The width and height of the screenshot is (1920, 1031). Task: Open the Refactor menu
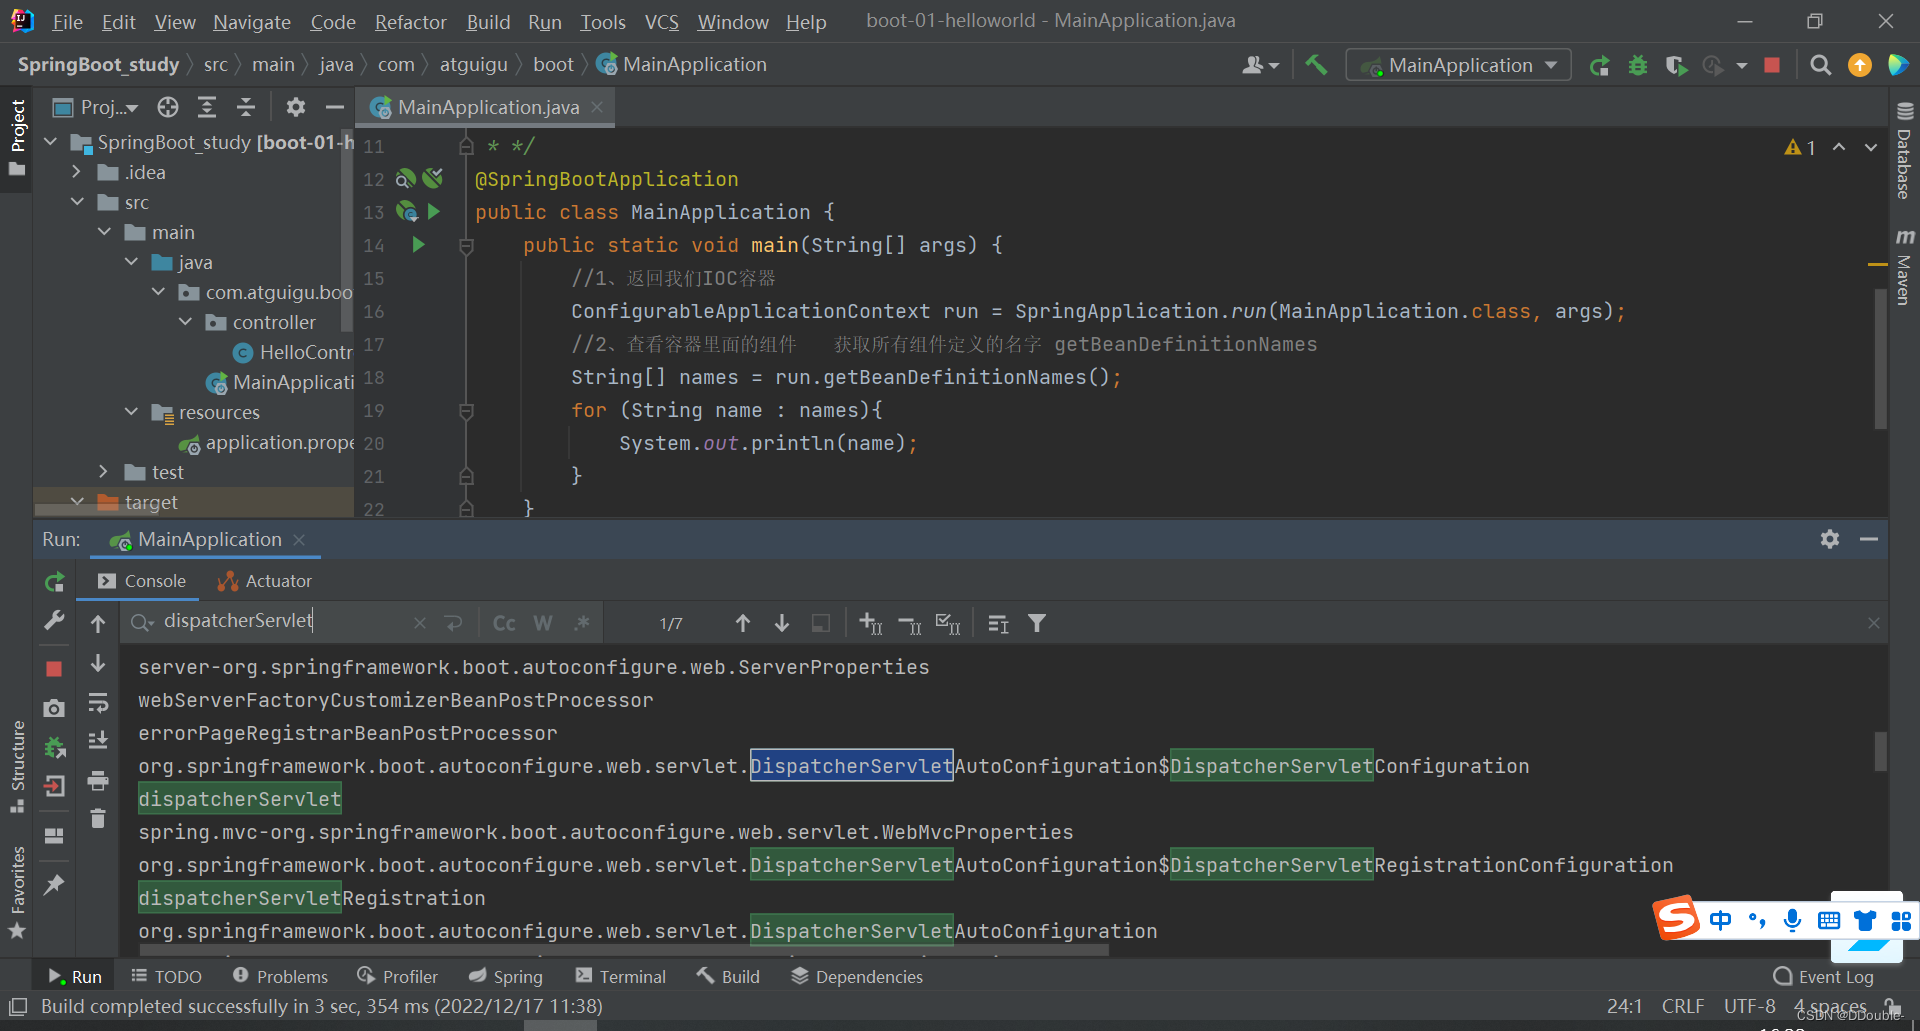(411, 22)
